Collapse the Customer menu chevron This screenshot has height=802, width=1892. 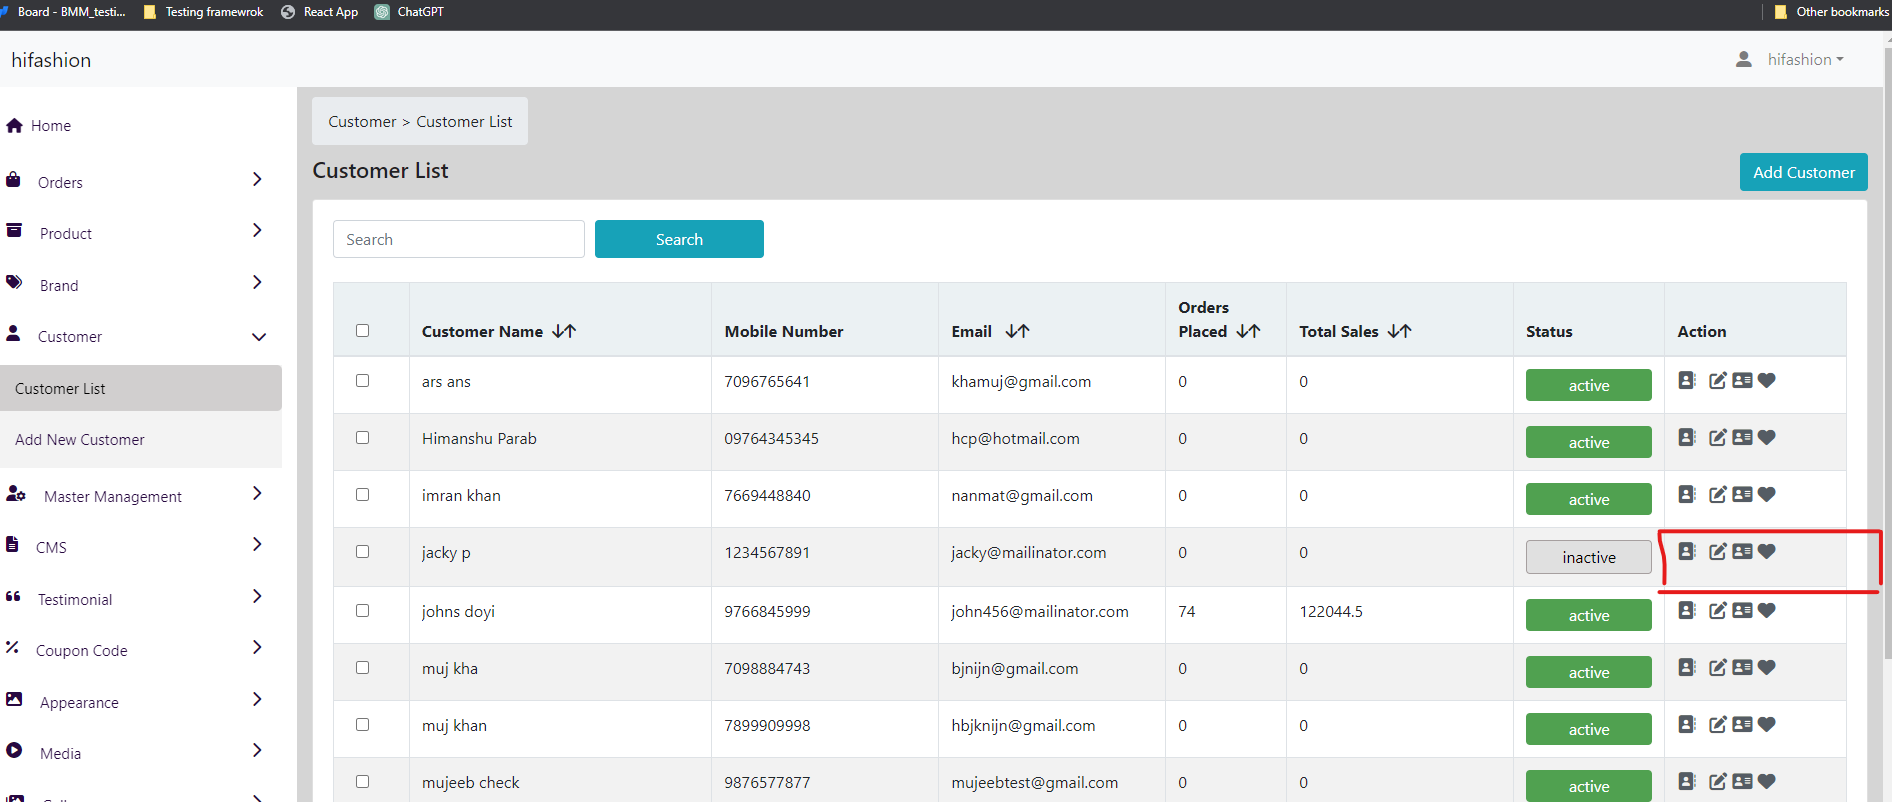259,337
